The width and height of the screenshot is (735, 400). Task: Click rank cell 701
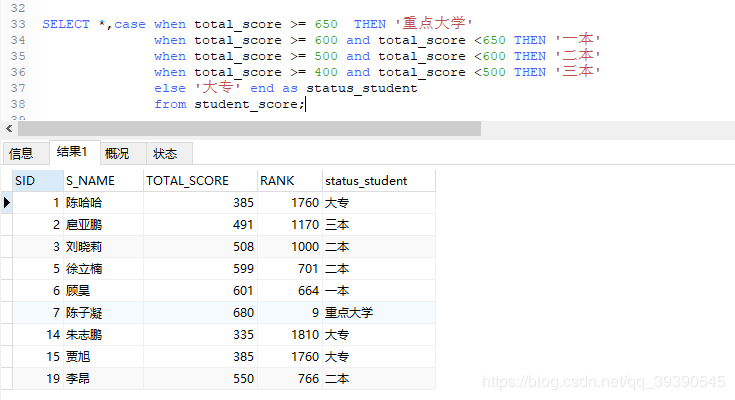[290, 269]
